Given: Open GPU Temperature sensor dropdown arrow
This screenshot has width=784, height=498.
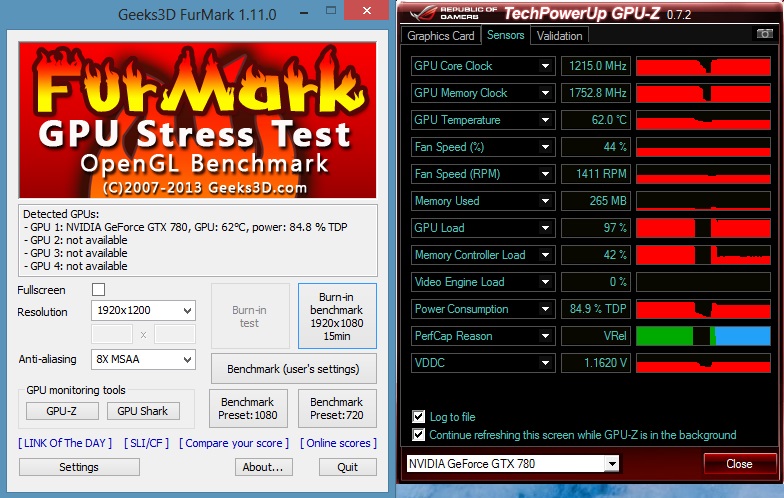Looking at the screenshot, I should [546, 120].
